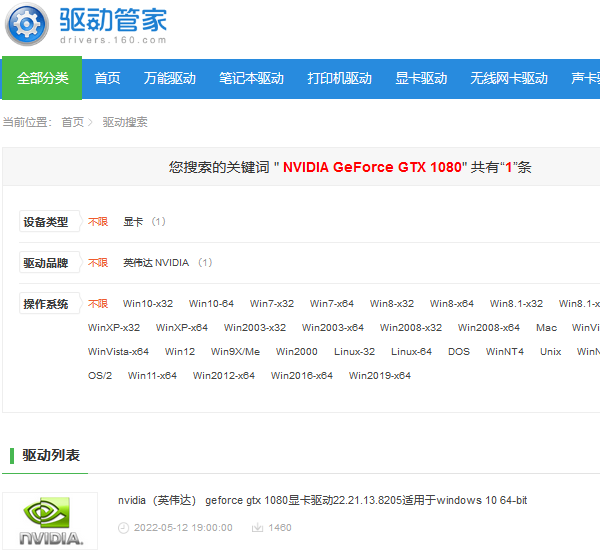Filter by Win2003-x64 operating system

[x=333, y=328]
